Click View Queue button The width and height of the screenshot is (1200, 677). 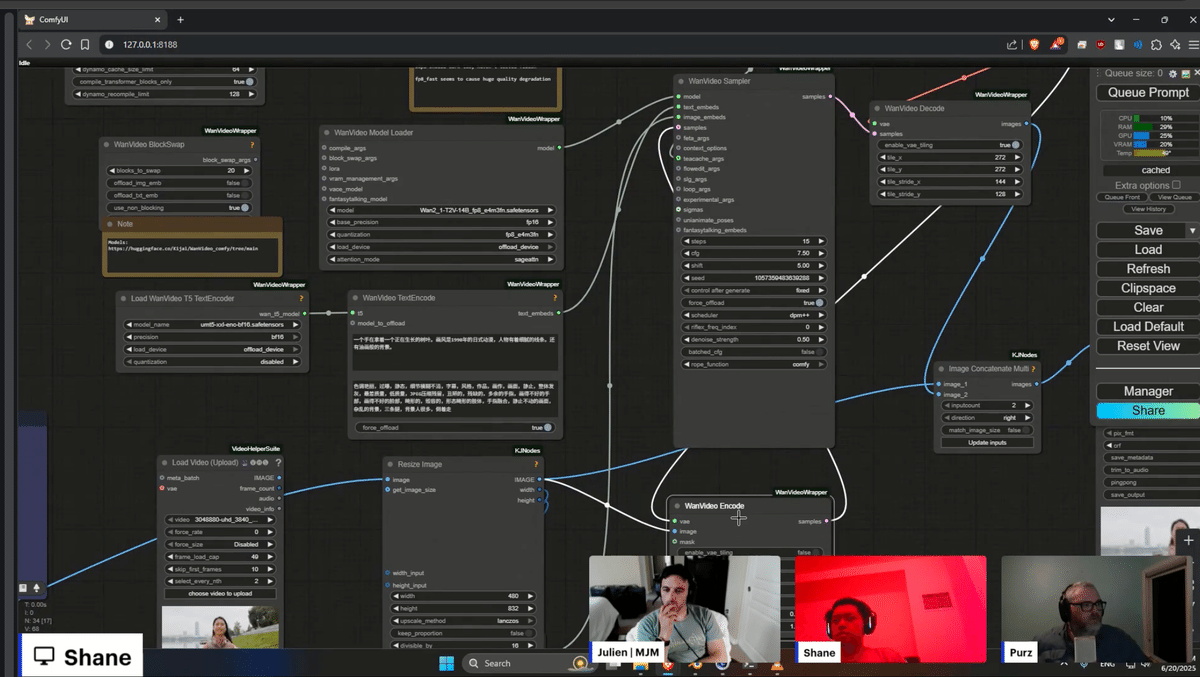1174,197
